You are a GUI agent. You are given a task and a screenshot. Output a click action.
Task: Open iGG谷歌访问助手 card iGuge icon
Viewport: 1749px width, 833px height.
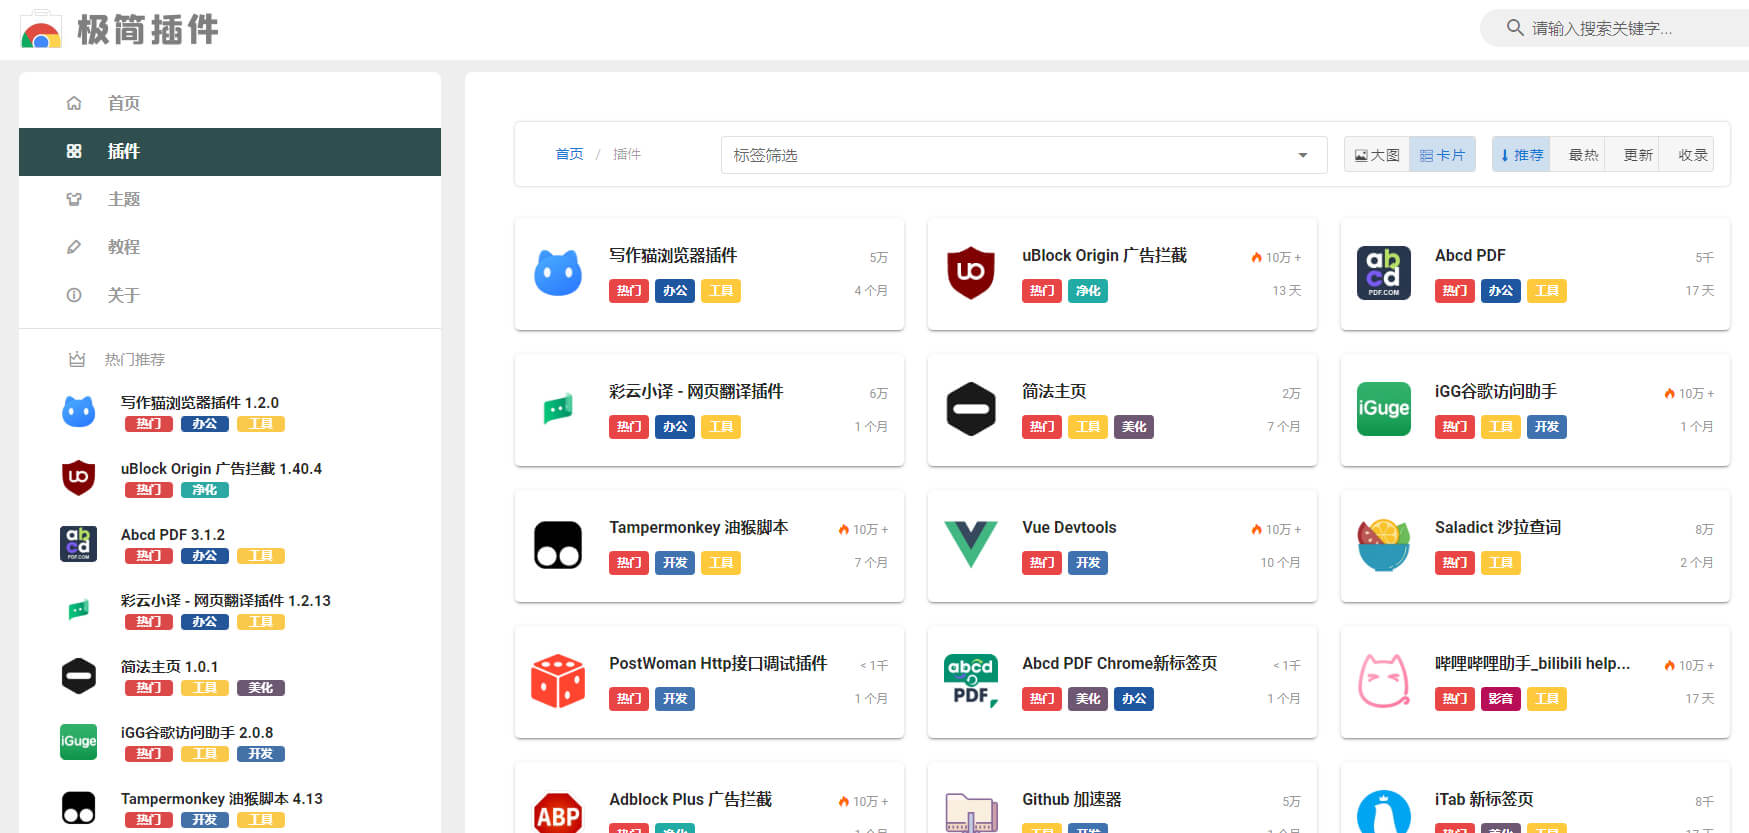pos(1384,409)
